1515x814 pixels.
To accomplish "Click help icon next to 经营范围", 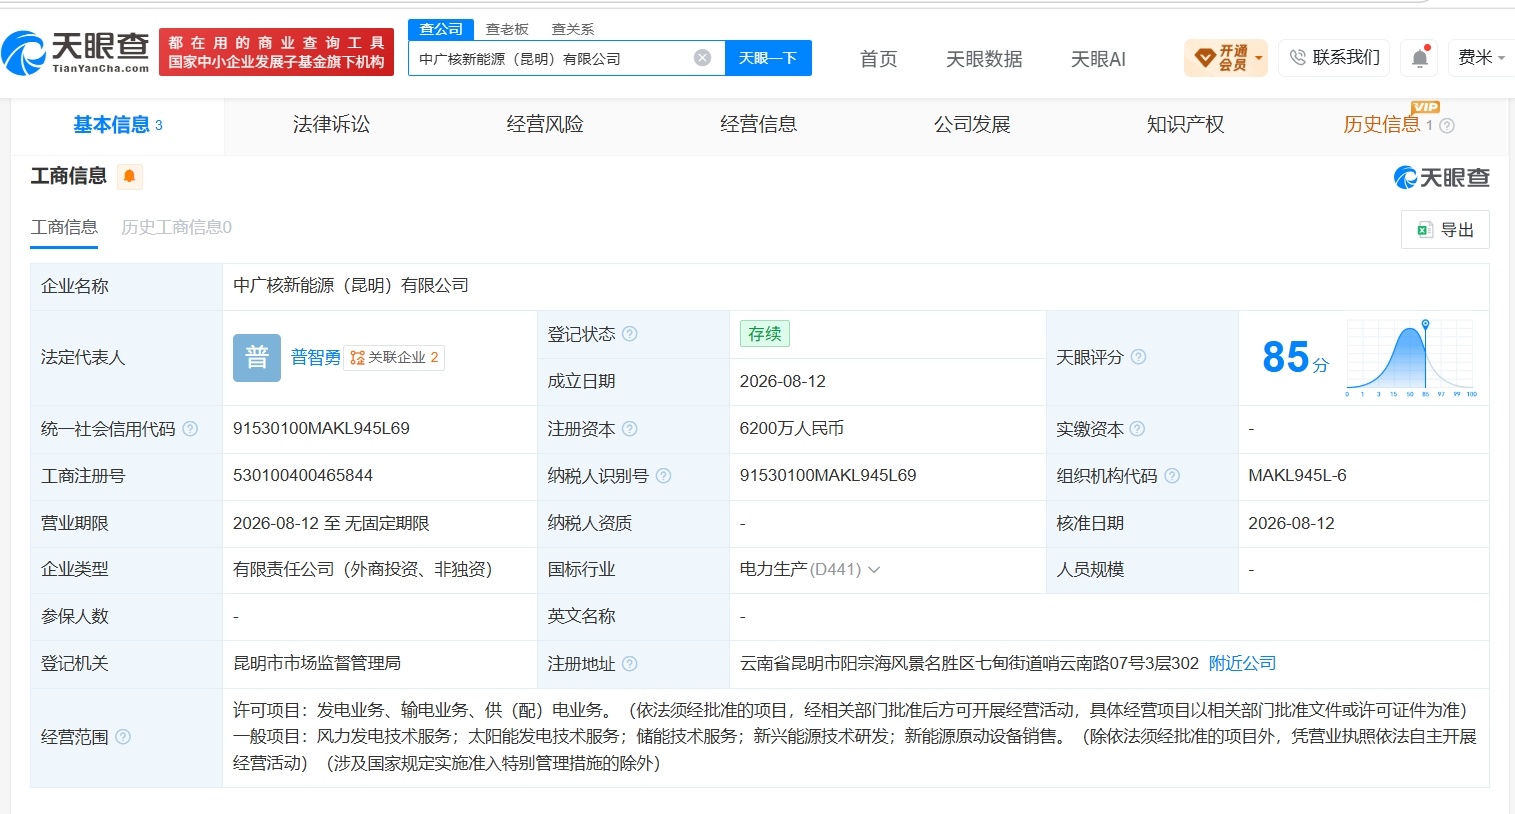I will [123, 737].
